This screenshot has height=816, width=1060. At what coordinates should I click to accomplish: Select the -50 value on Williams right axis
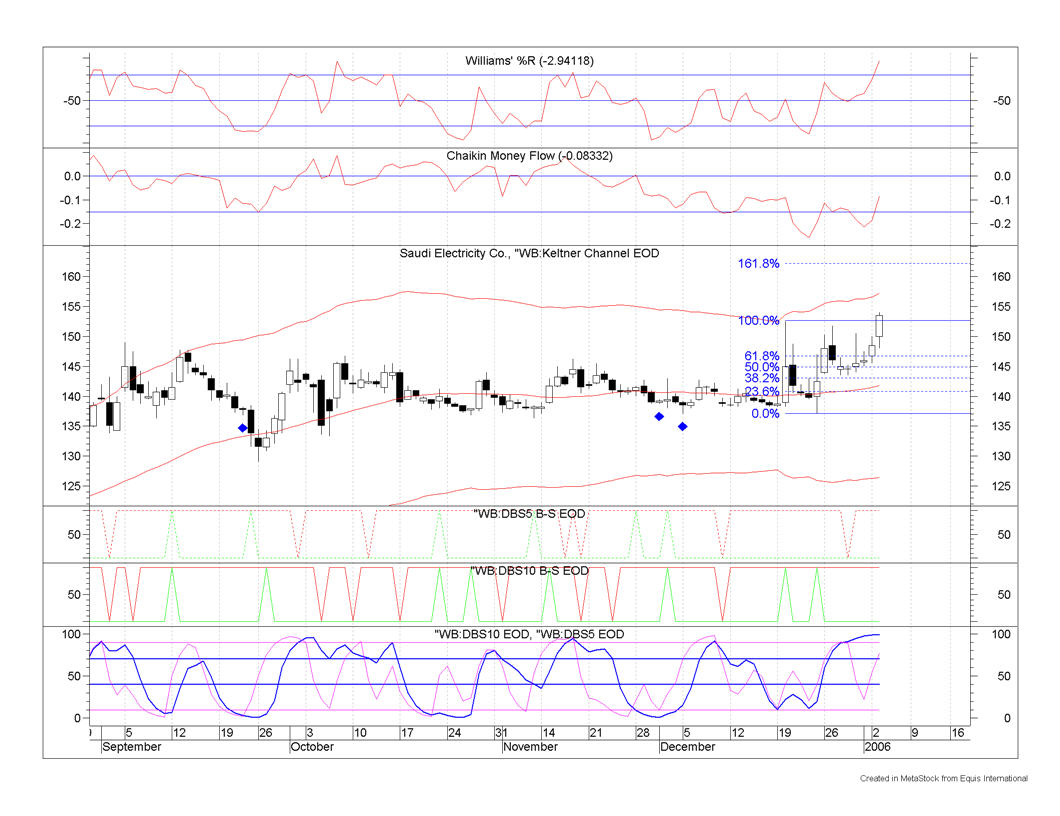[x=1001, y=101]
